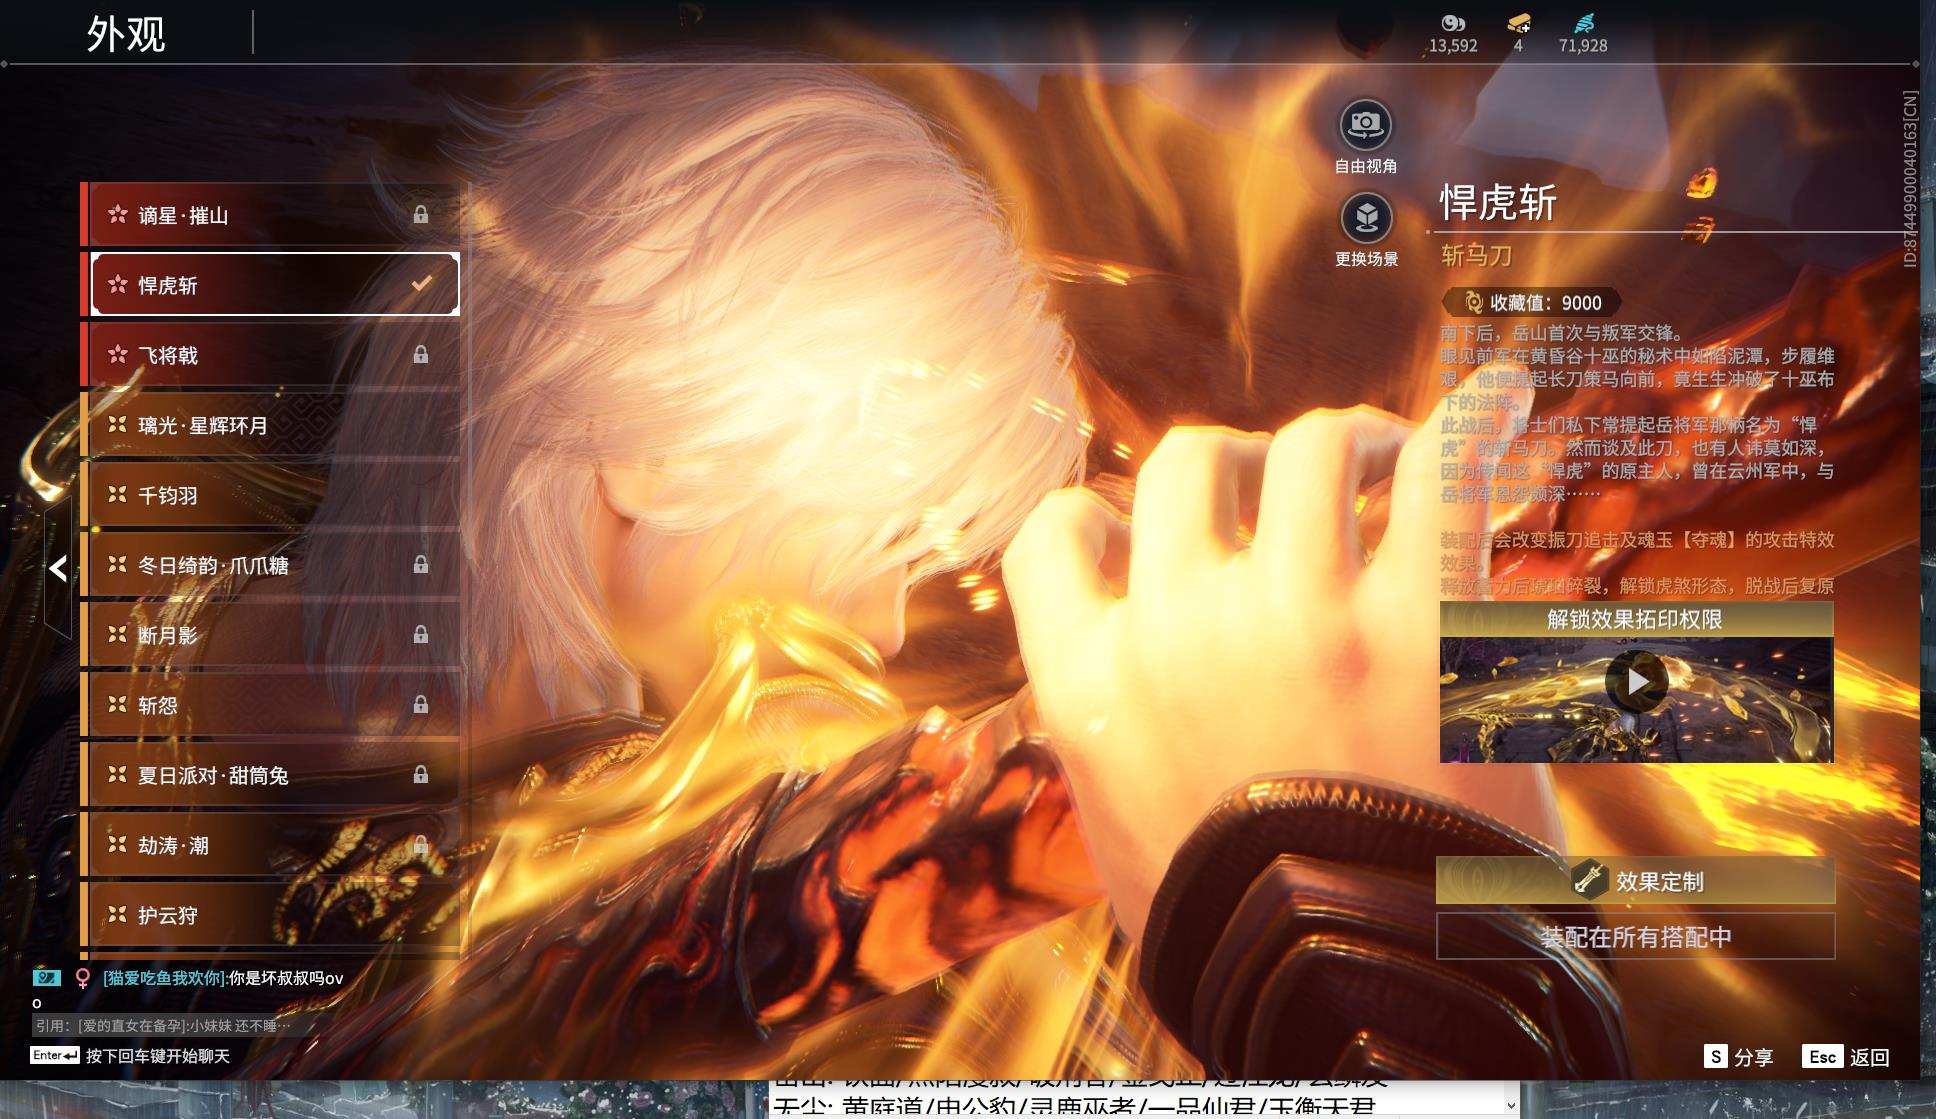
Task: Open the free camera view icon
Action: click(1365, 125)
